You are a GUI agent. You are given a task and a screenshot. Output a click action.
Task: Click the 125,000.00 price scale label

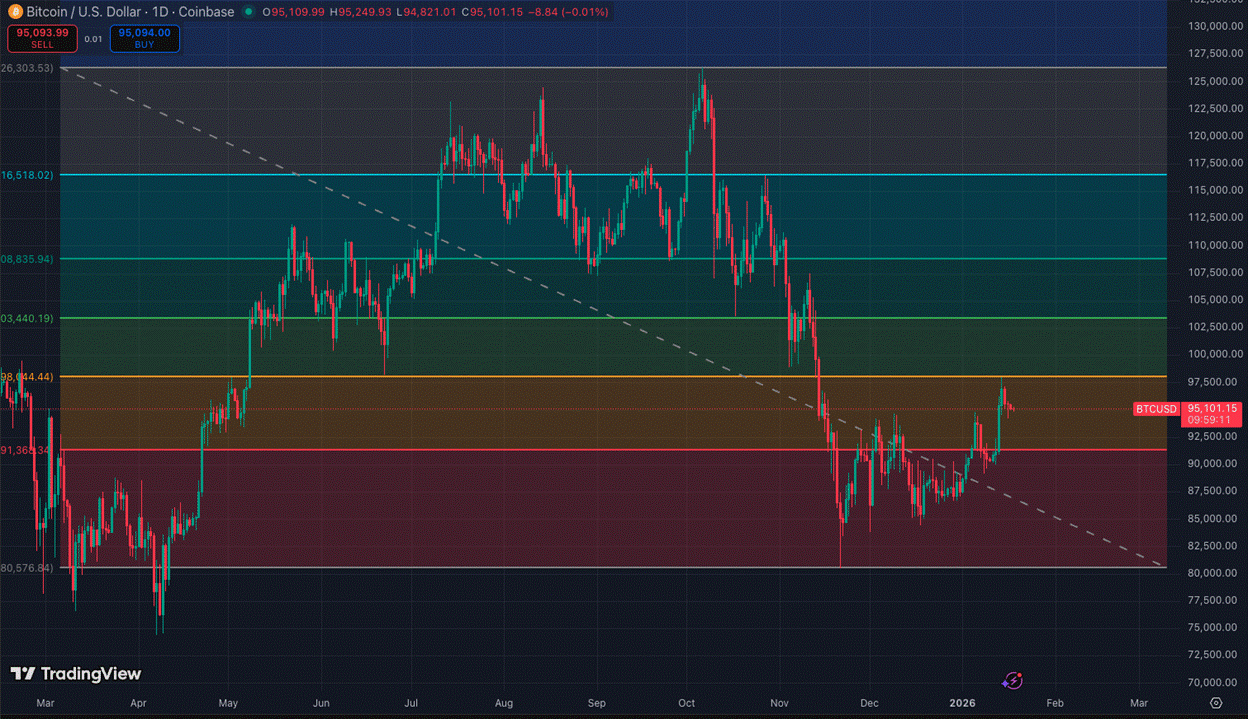pos(1213,81)
